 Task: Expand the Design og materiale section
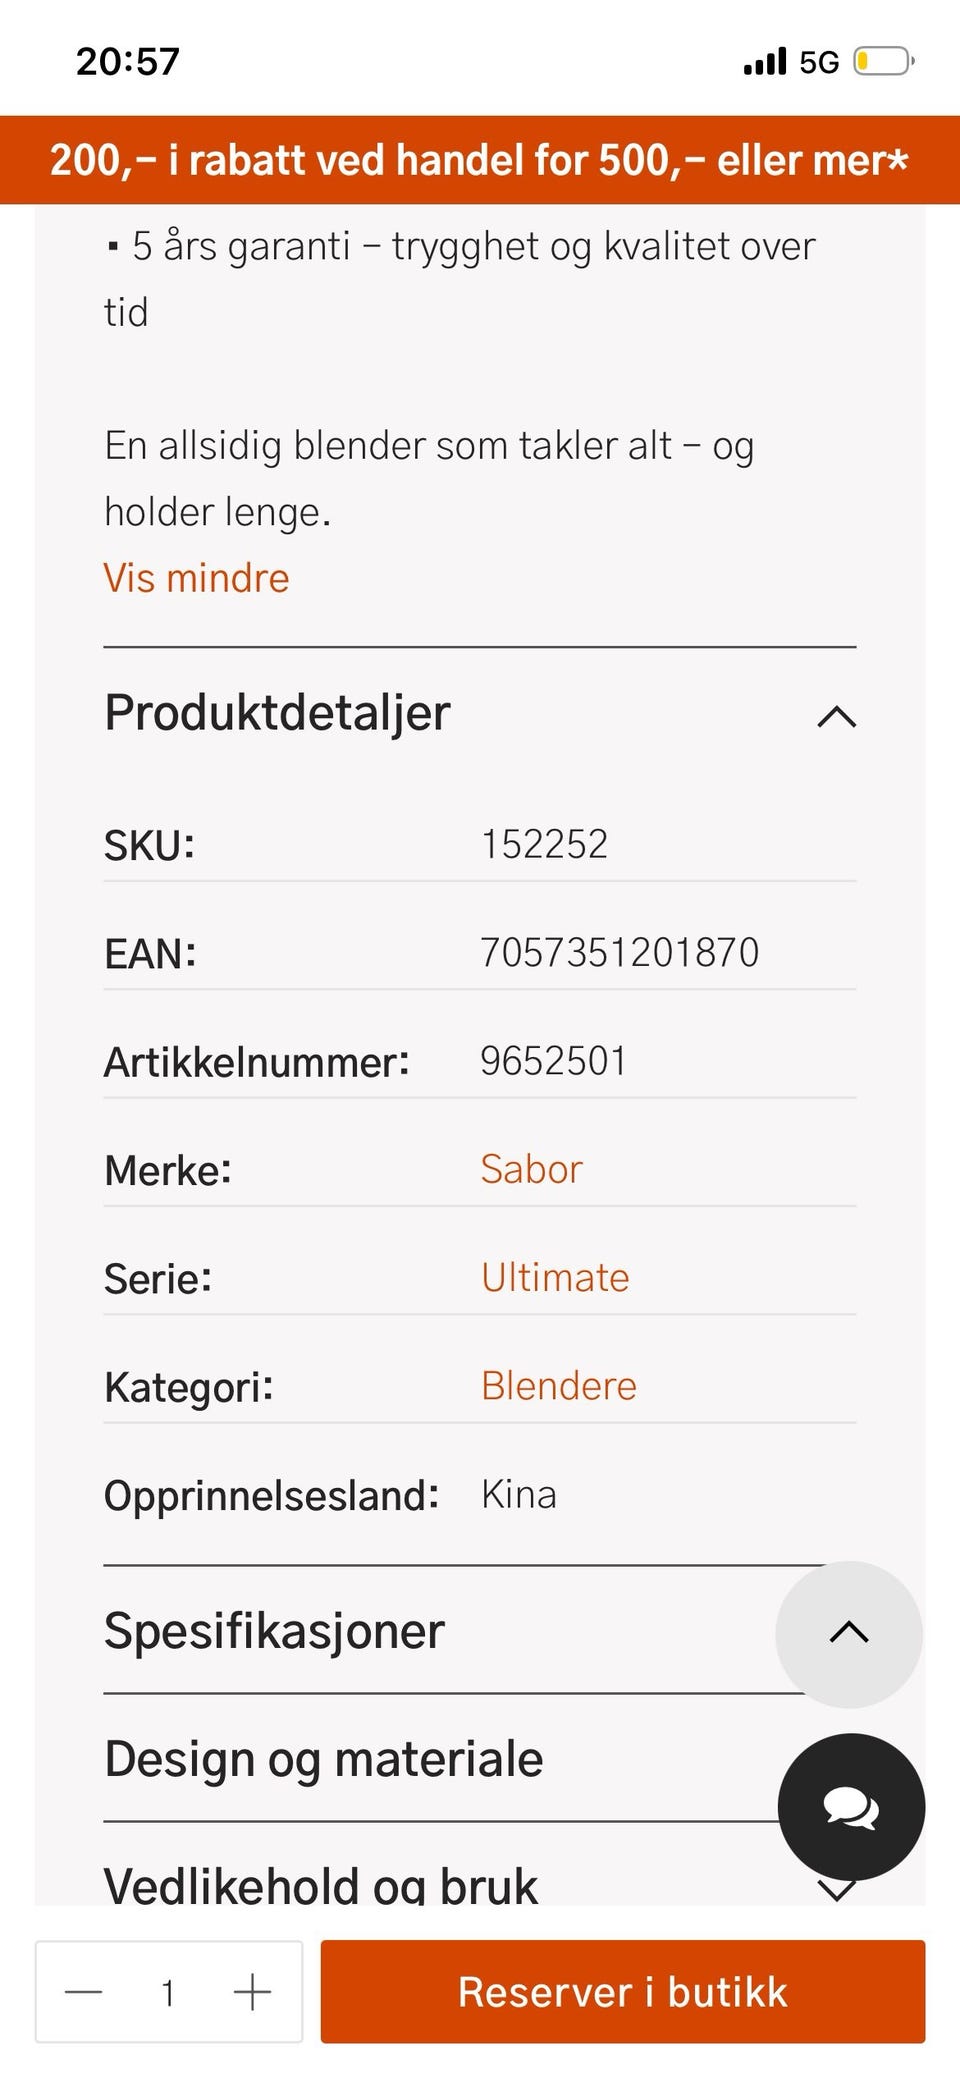click(324, 1759)
